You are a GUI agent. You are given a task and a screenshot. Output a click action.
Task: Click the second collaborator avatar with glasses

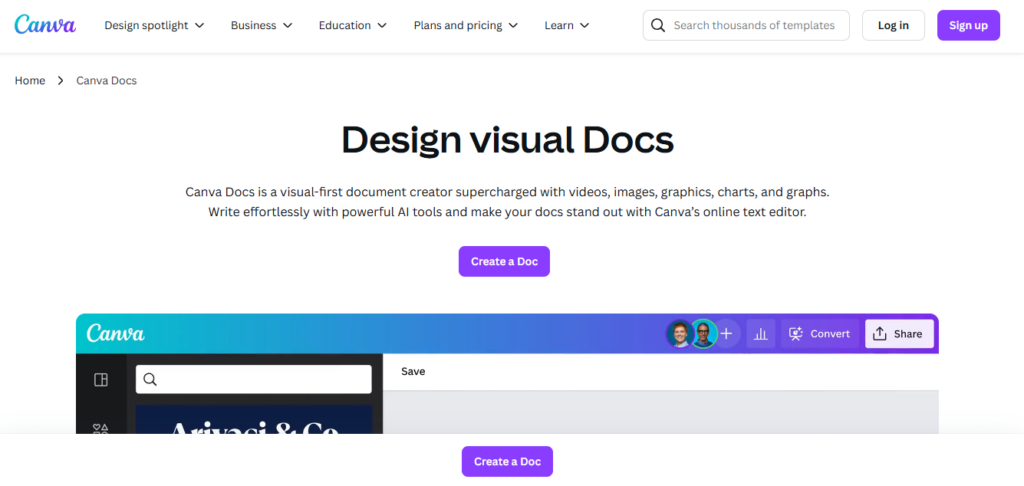click(x=703, y=334)
